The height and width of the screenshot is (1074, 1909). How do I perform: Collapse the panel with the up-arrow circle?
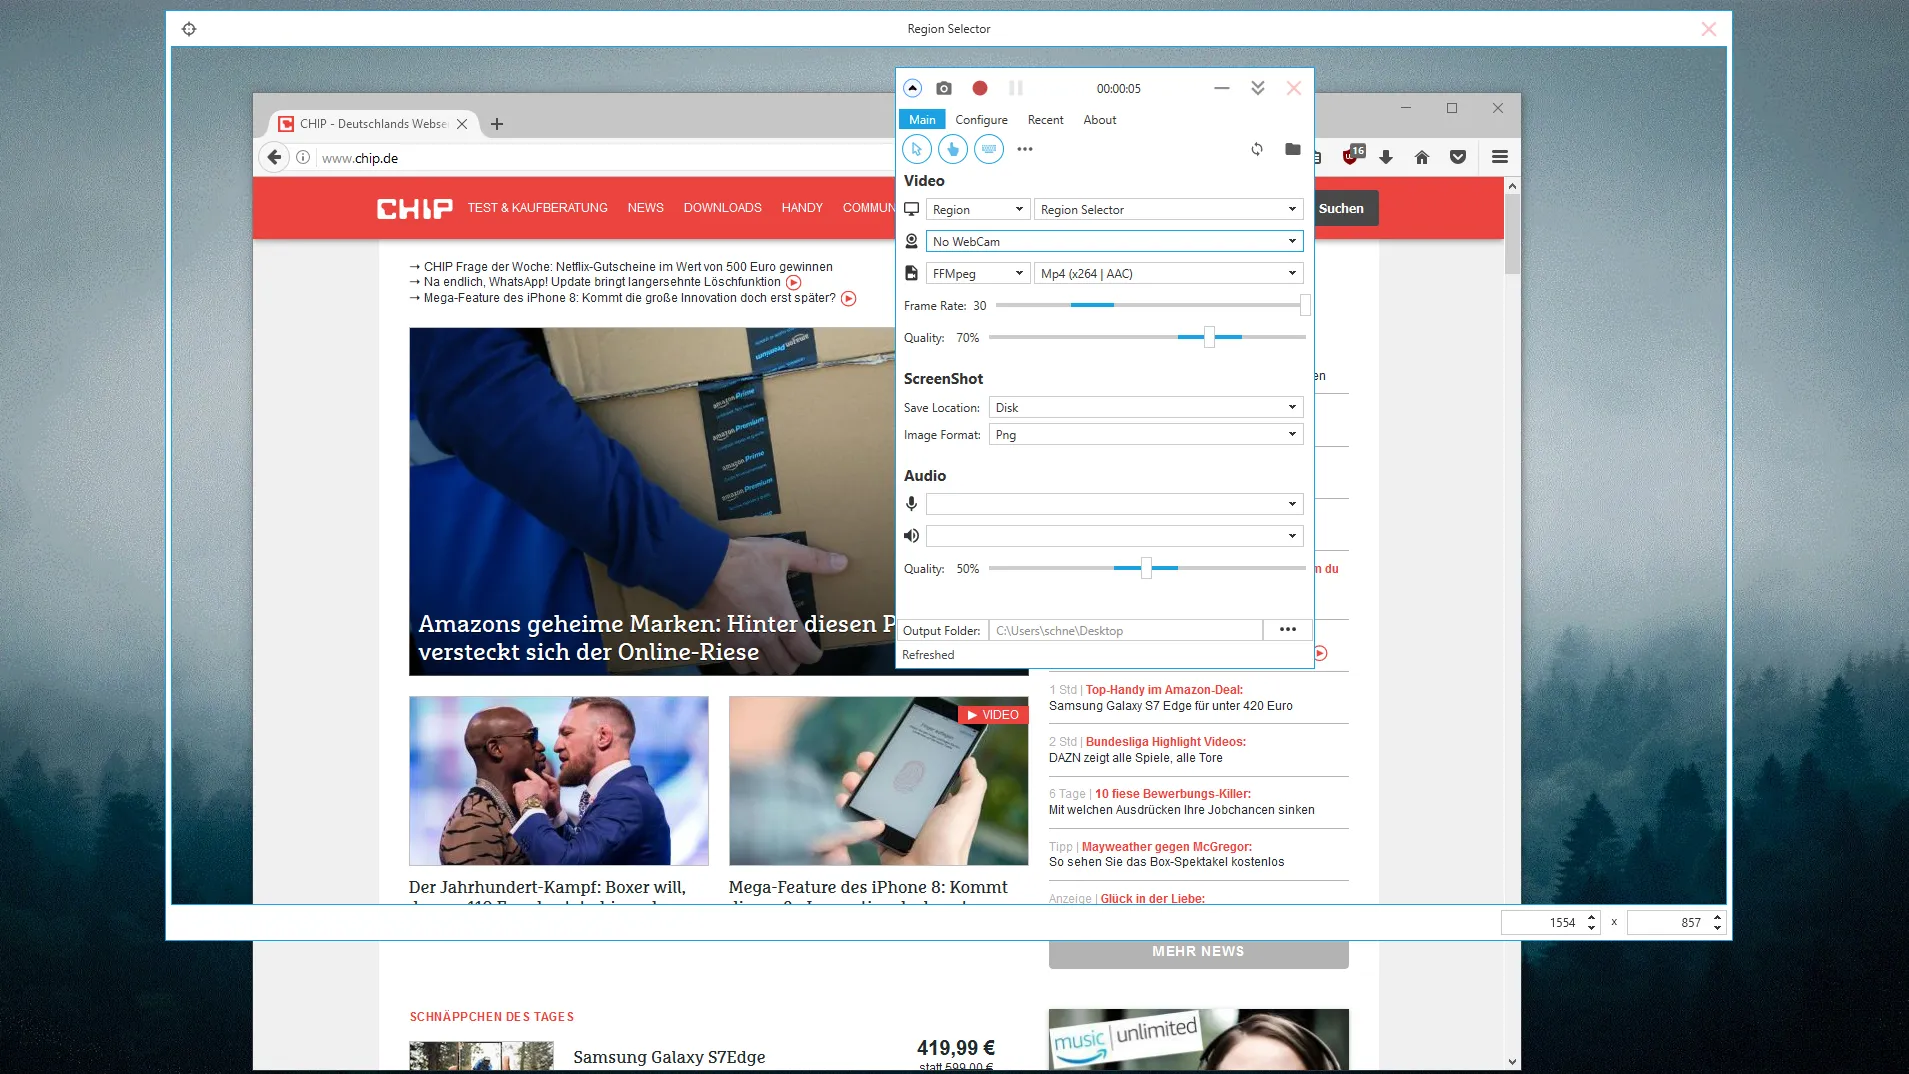[912, 88]
